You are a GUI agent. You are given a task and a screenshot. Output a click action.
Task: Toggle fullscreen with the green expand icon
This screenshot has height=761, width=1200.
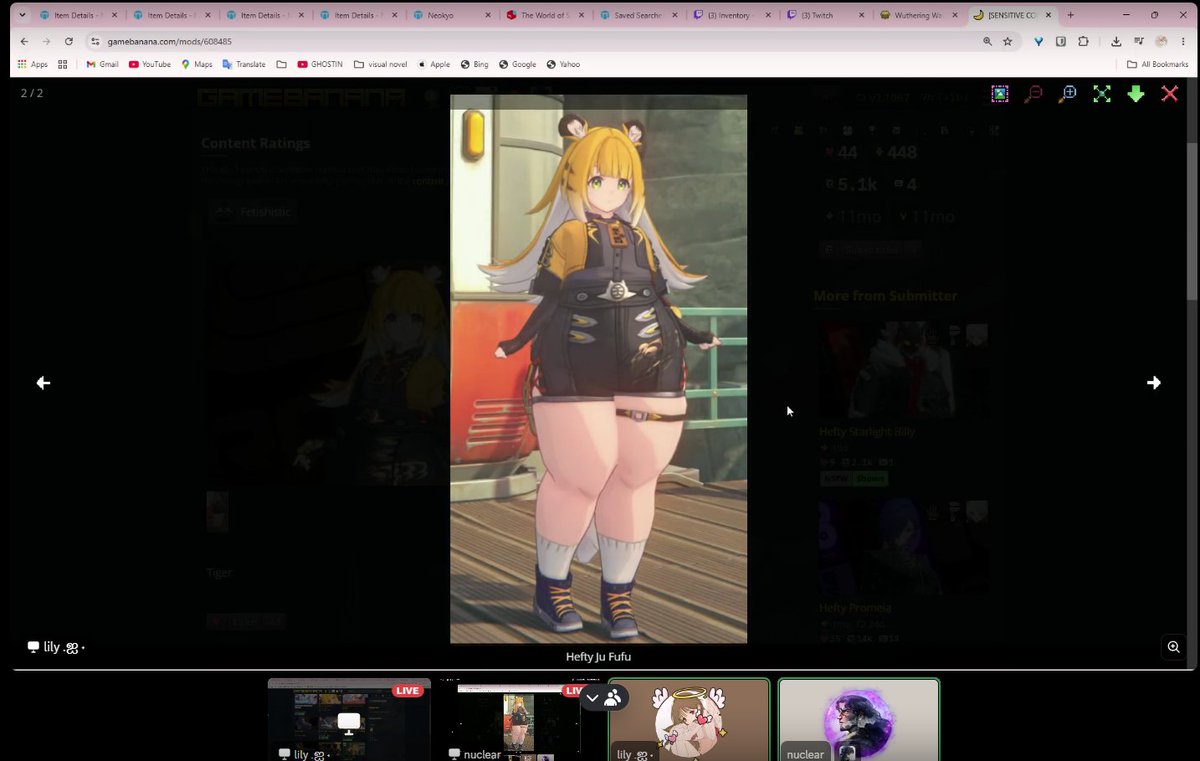point(1102,93)
